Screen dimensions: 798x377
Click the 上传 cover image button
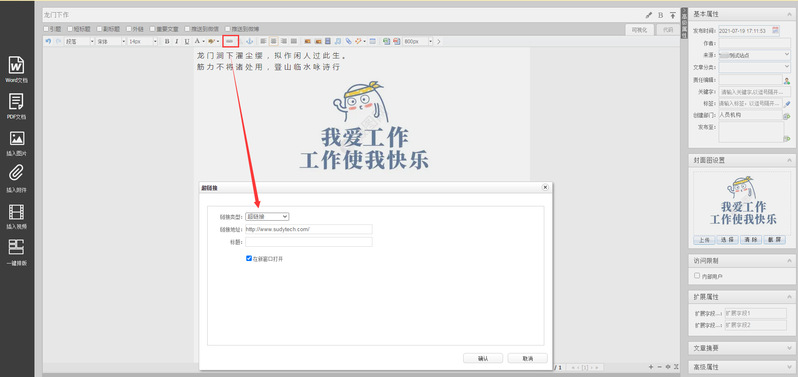tap(704, 240)
